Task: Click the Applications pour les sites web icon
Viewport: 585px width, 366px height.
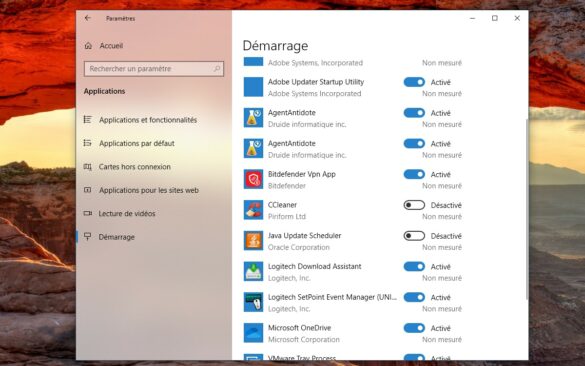Action: pyautogui.click(x=88, y=190)
